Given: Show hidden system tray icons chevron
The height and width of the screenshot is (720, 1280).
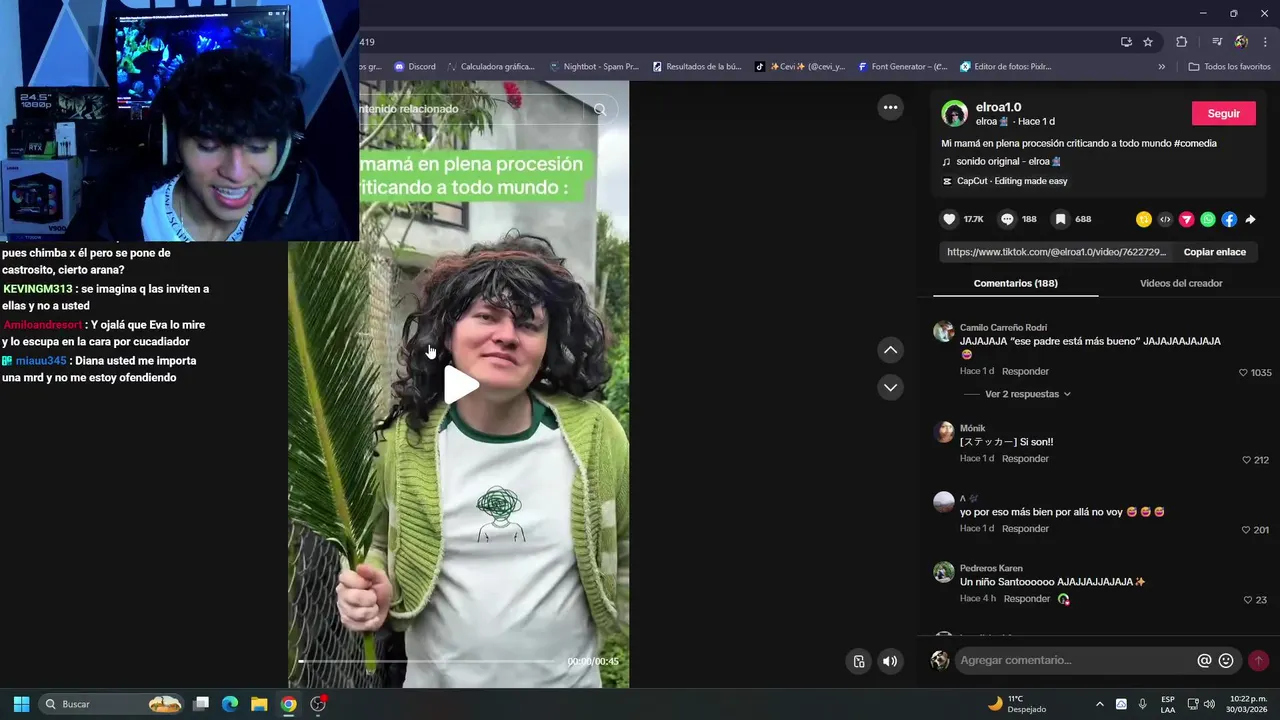Looking at the screenshot, I should coord(1100,704).
